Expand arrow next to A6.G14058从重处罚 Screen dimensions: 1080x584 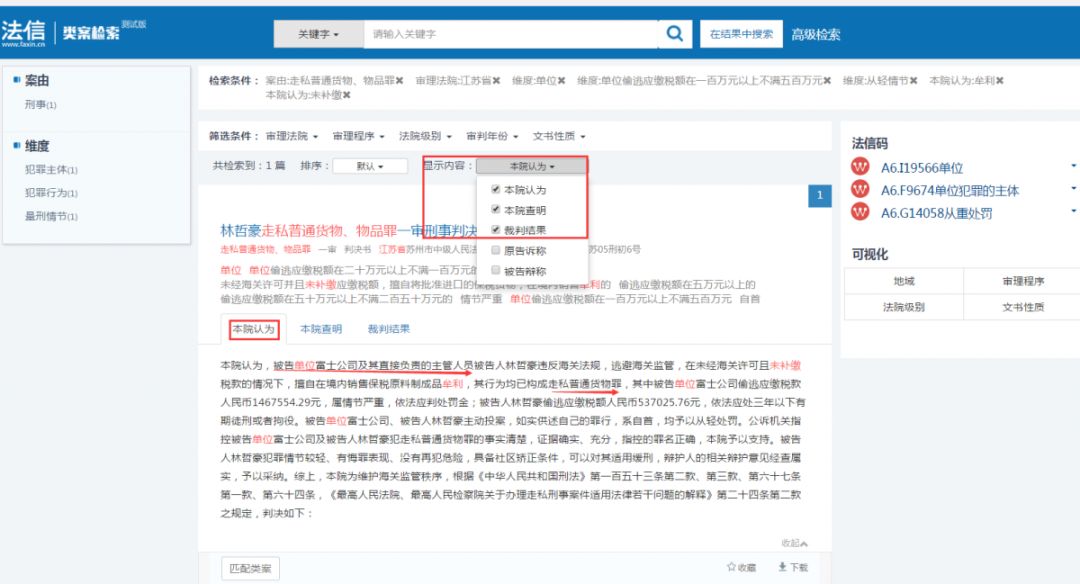click(1073, 211)
